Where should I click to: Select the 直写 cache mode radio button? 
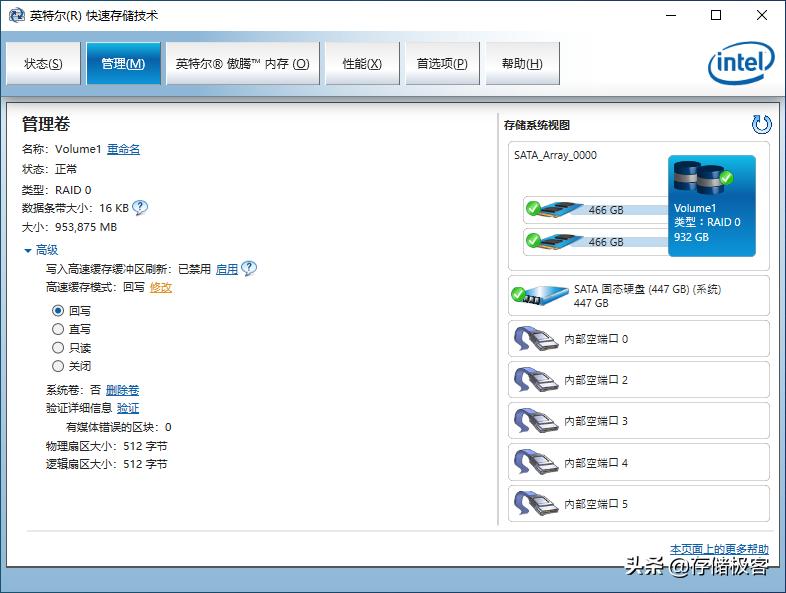[58, 329]
